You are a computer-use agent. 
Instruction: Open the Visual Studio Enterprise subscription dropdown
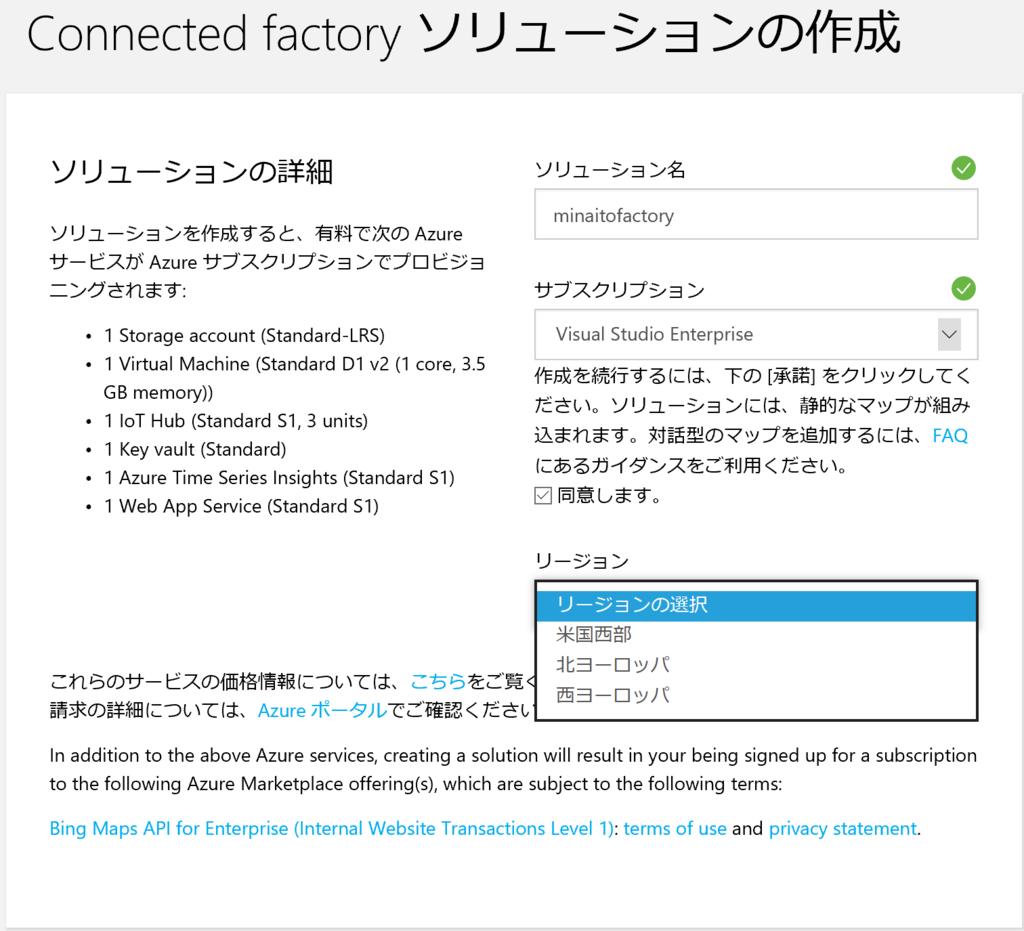click(x=756, y=334)
